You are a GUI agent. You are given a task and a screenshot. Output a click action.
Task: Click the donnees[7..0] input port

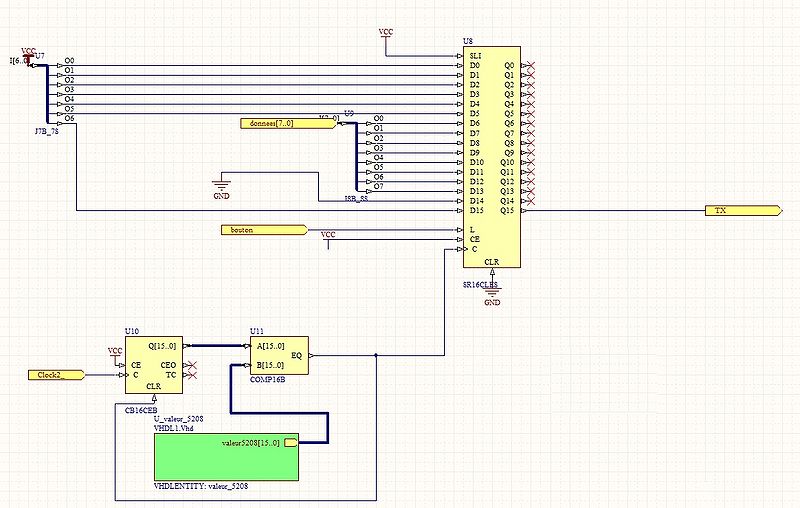click(x=271, y=123)
